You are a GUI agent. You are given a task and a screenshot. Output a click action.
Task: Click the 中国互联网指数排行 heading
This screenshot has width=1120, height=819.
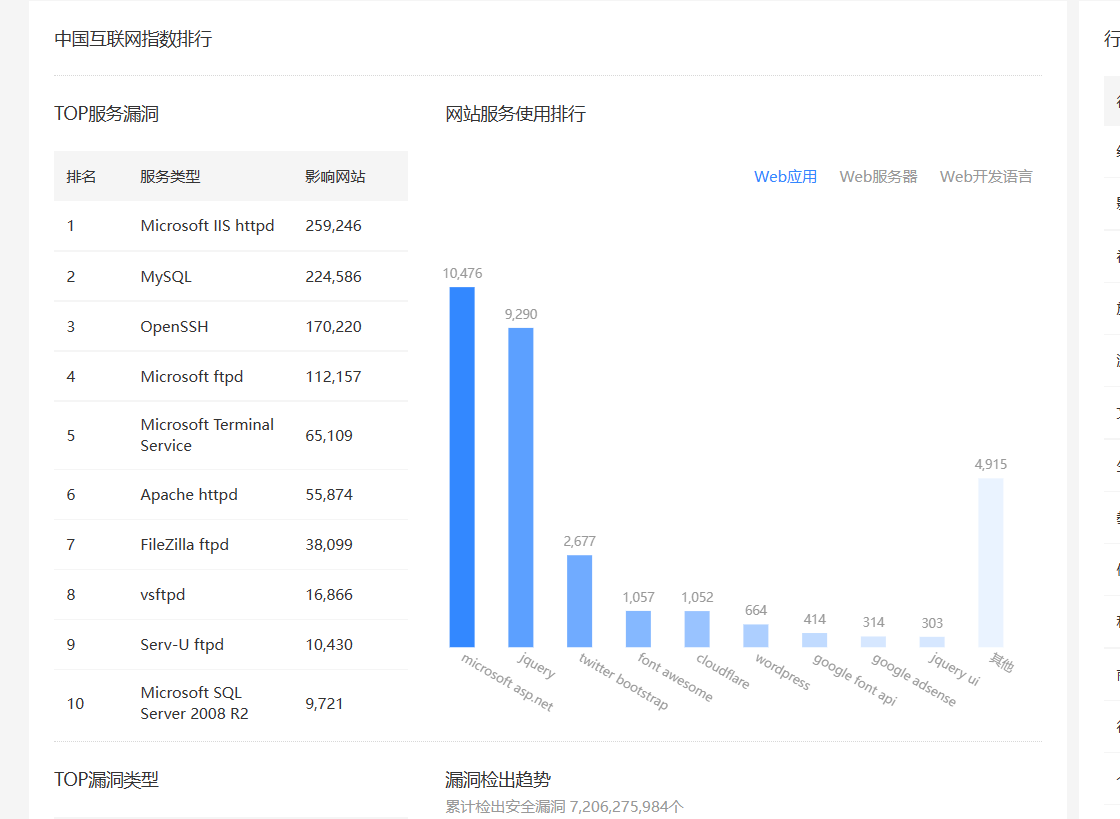[134, 39]
